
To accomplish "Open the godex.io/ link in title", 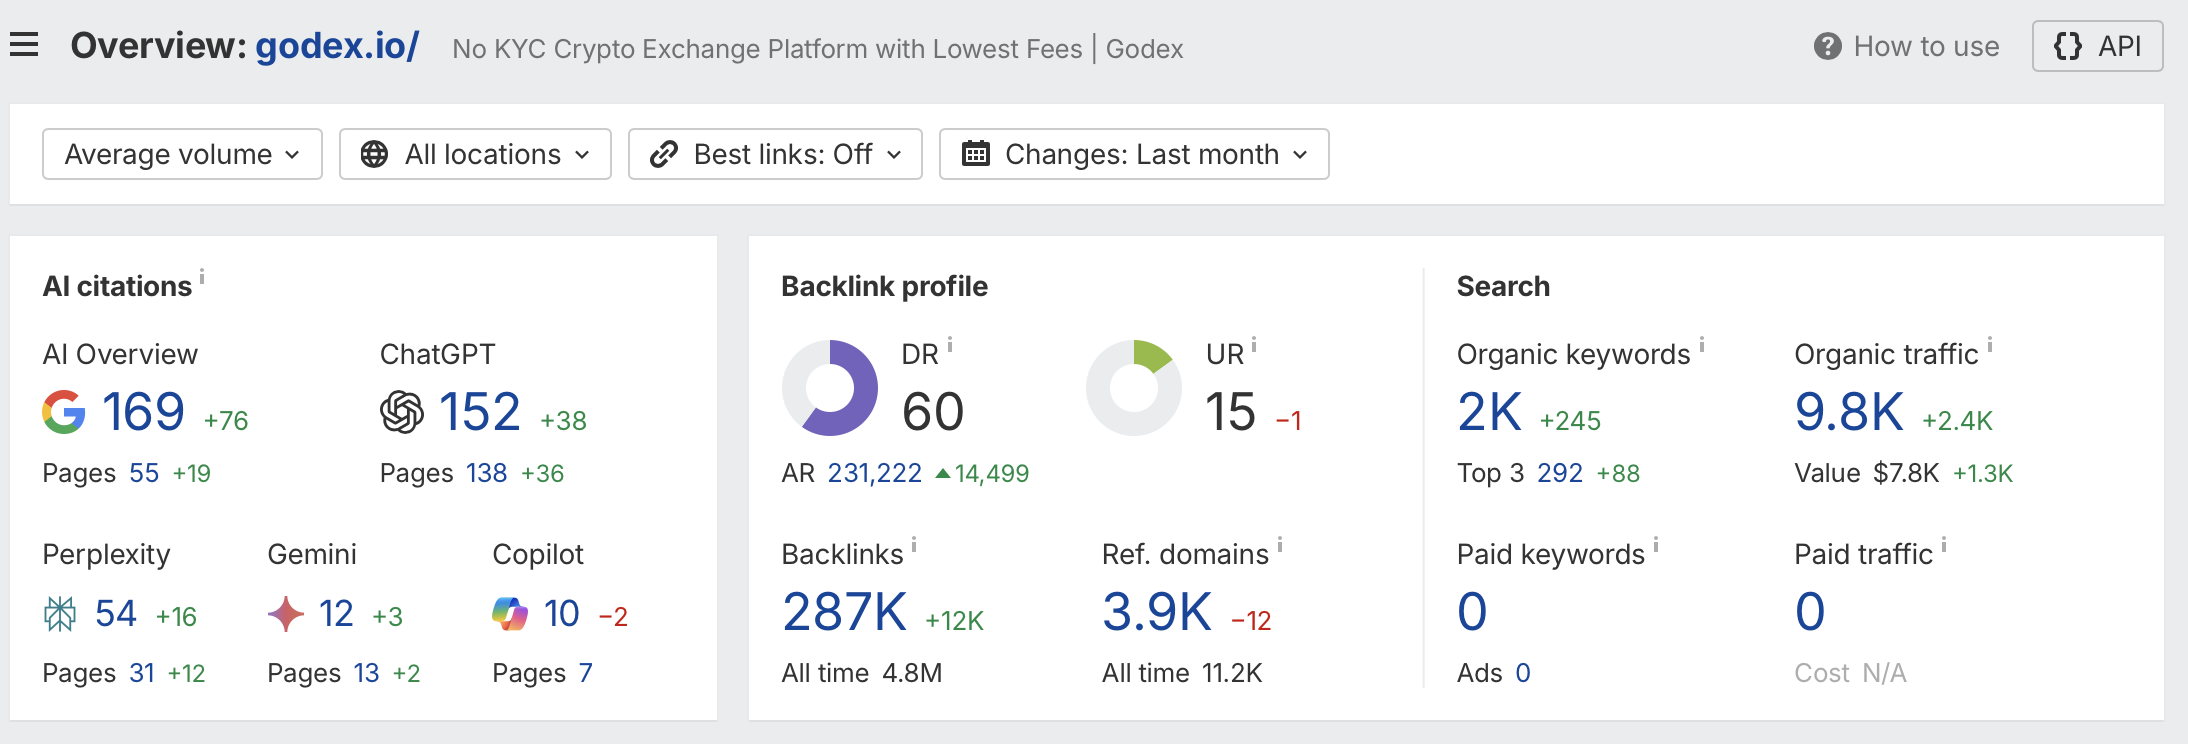I will click(x=337, y=46).
